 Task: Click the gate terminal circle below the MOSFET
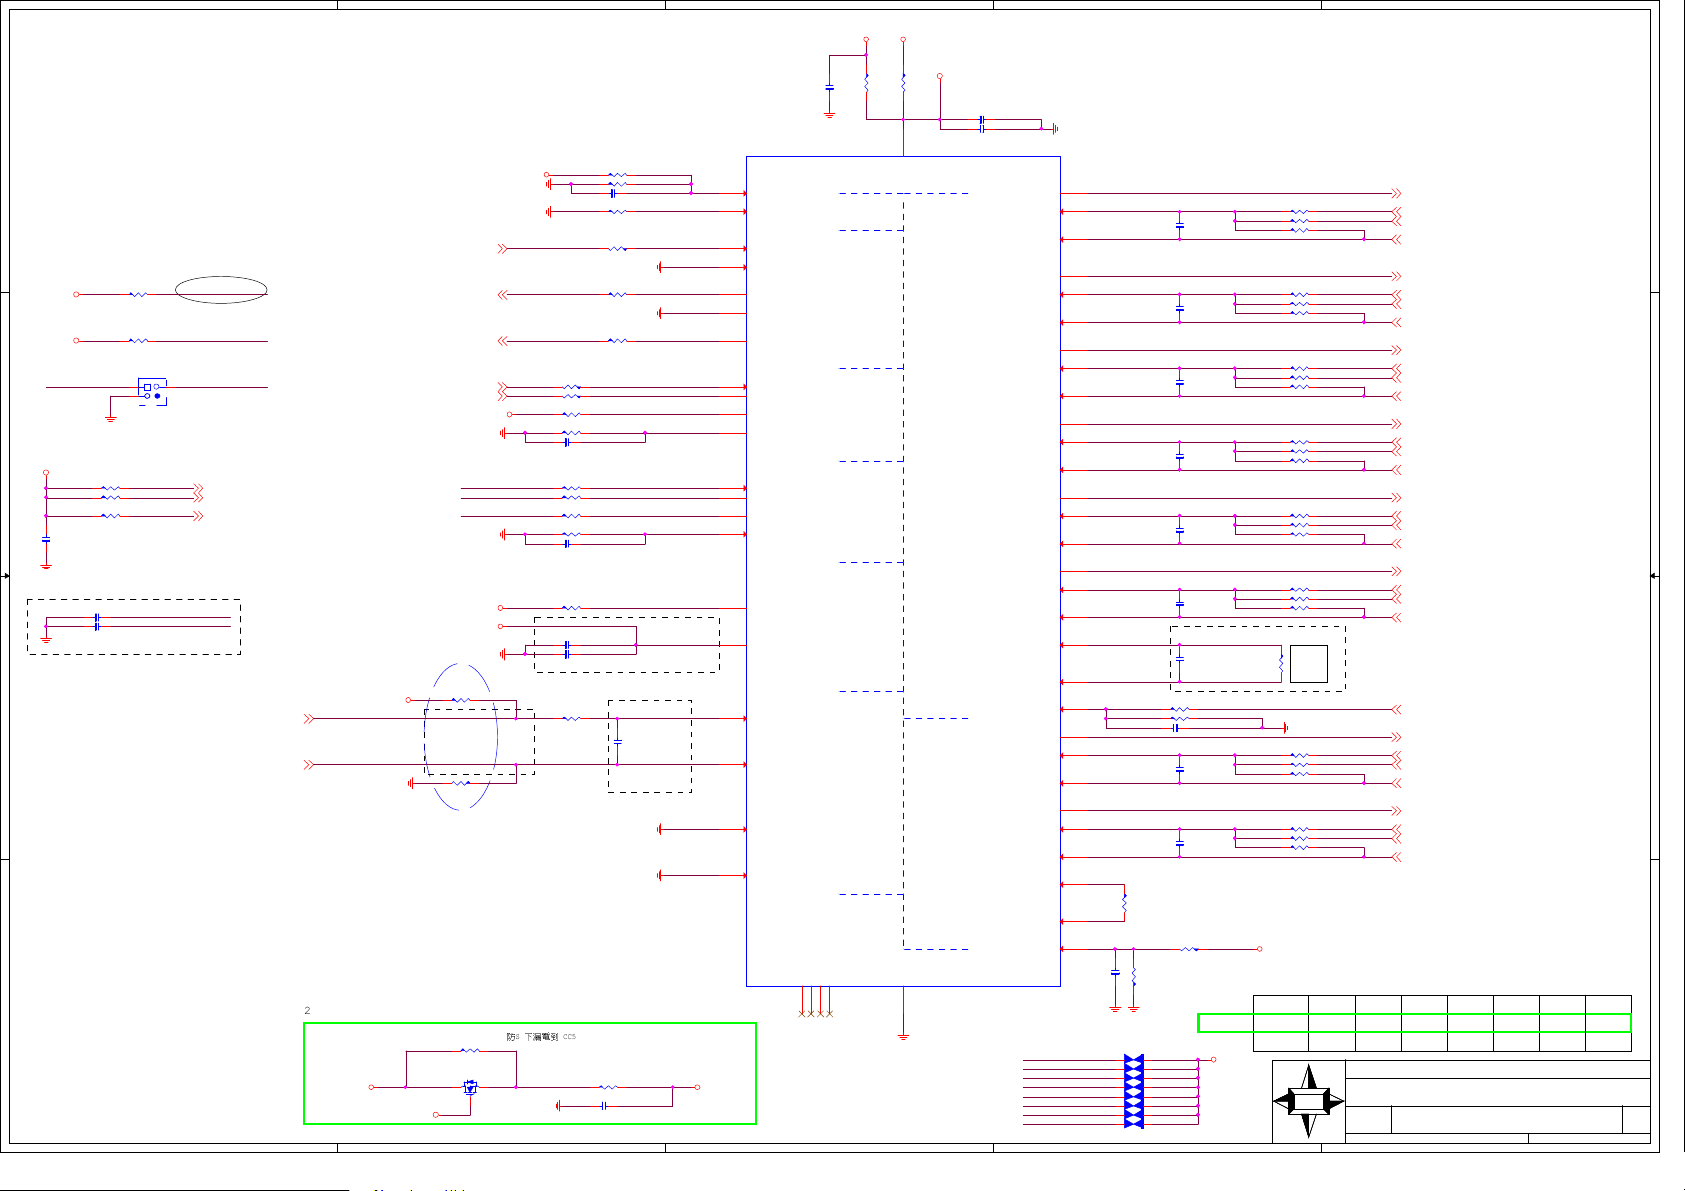pyautogui.click(x=435, y=1114)
